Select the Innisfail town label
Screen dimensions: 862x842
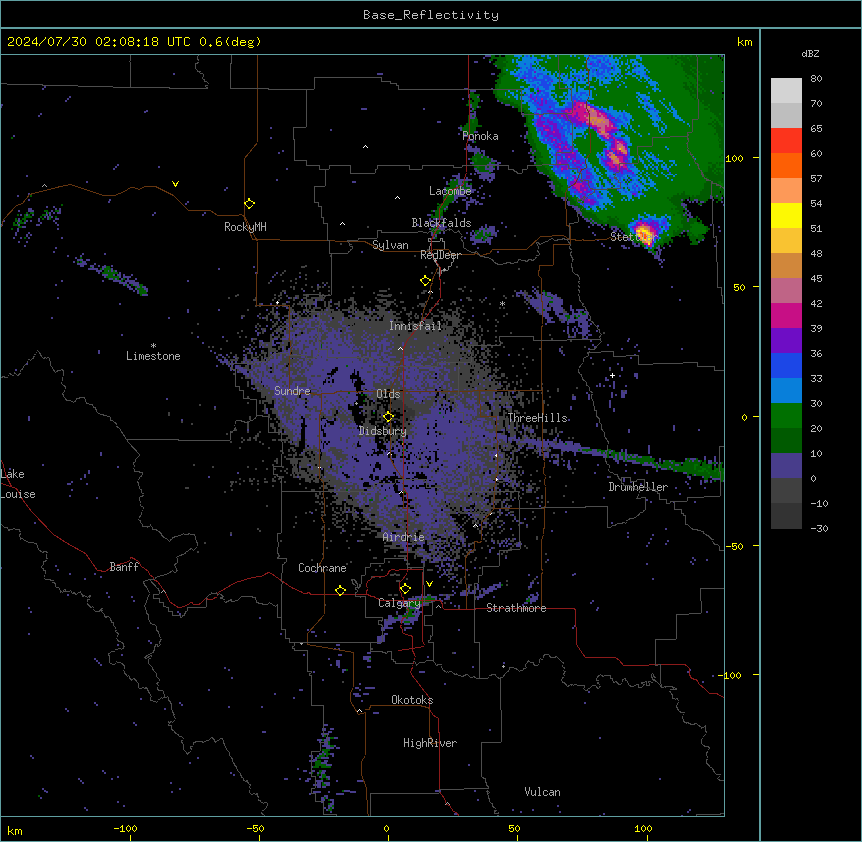coord(415,326)
